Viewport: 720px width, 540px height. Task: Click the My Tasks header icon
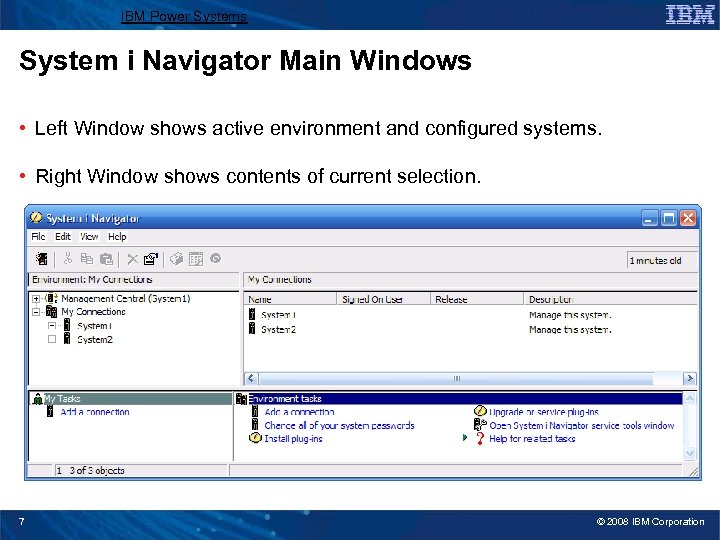click(38, 399)
